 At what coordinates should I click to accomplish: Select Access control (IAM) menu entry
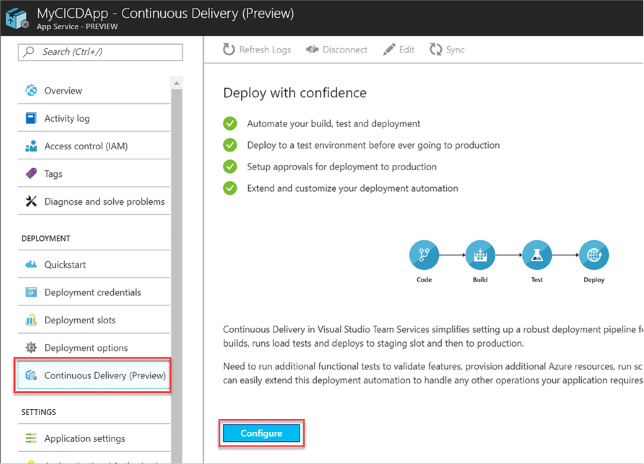coord(94,146)
